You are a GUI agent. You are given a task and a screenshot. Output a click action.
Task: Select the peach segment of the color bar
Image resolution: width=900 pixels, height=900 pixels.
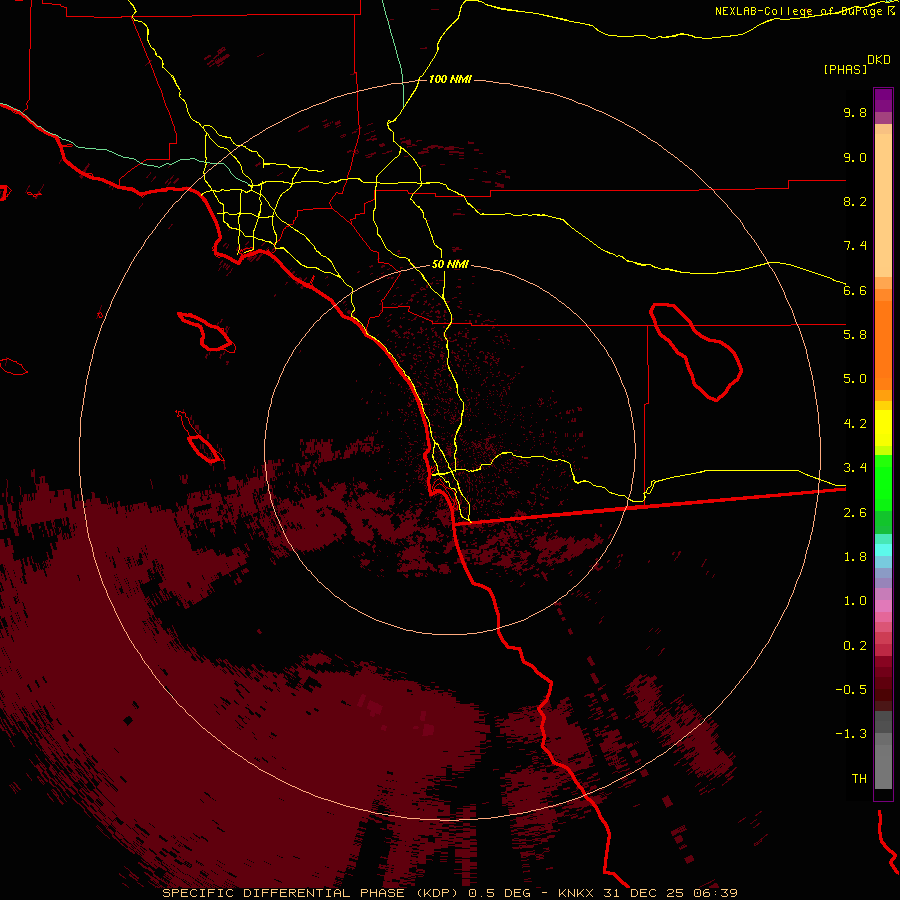(x=883, y=201)
